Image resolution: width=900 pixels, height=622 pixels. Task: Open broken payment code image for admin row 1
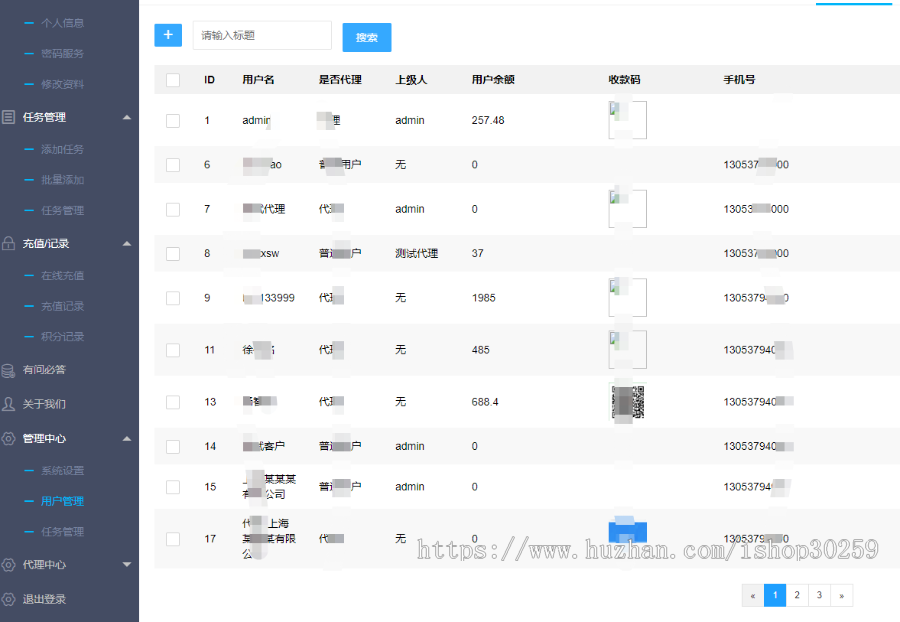(x=627, y=120)
